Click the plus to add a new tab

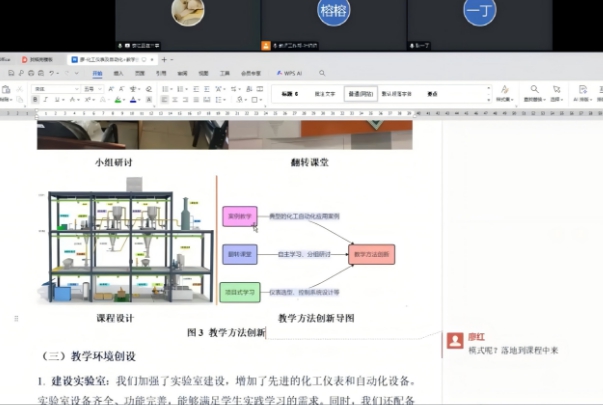[164, 60]
